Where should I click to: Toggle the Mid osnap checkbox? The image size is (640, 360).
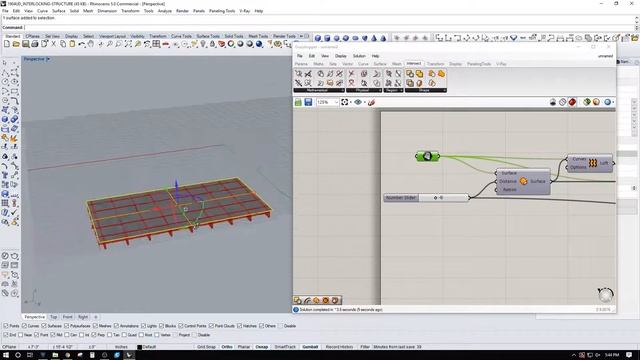[53, 335]
